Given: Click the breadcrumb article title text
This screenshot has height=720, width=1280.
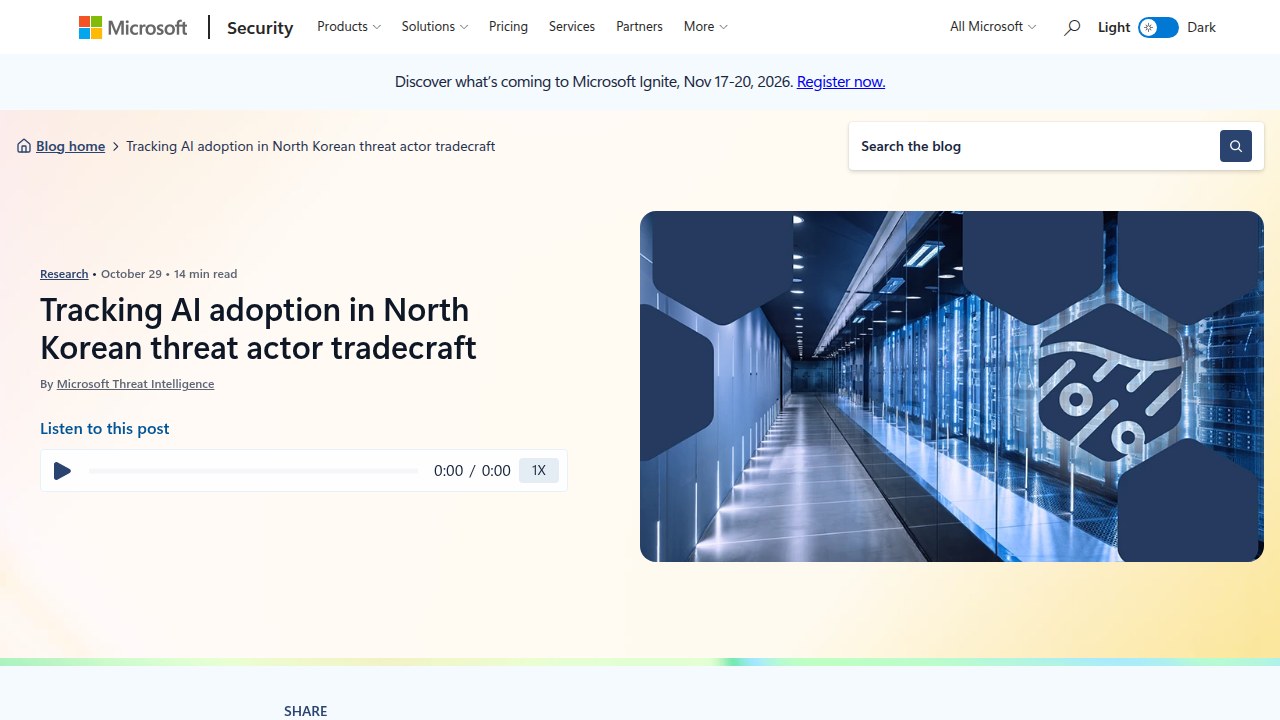Looking at the screenshot, I should 311,146.
